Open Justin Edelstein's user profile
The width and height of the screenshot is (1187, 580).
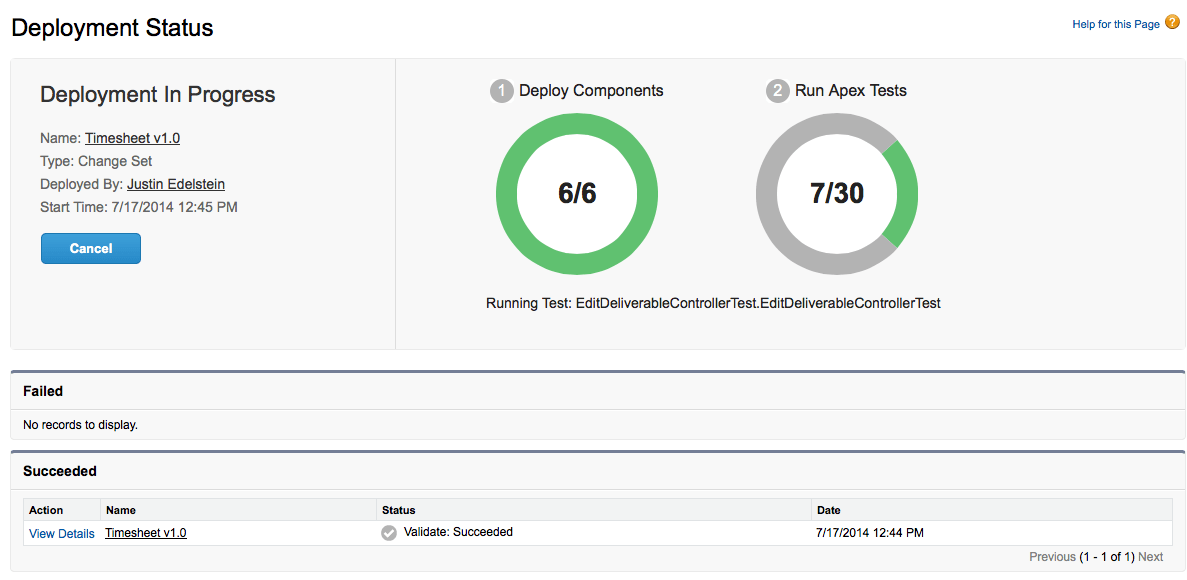(x=175, y=184)
